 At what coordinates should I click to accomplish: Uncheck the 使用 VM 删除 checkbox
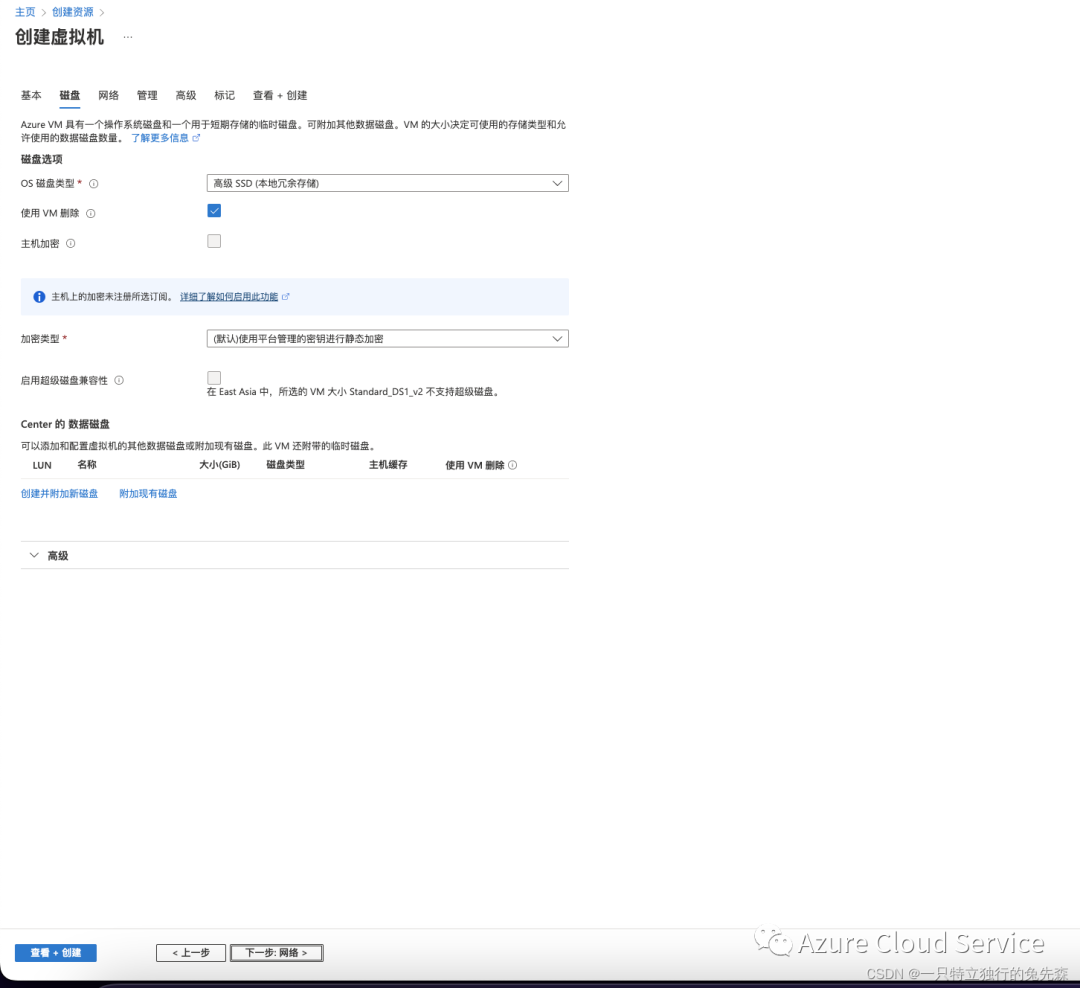pyautogui.click(x=214, y=211)
